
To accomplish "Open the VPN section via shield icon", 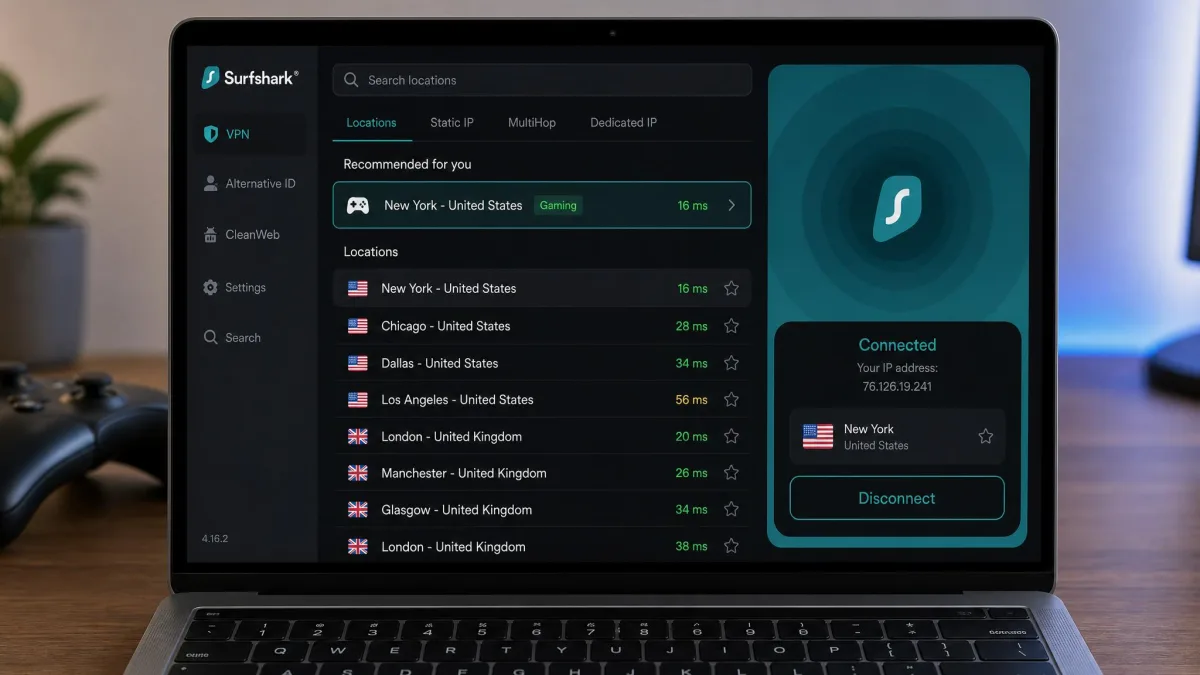I will (x=210, y=134).
